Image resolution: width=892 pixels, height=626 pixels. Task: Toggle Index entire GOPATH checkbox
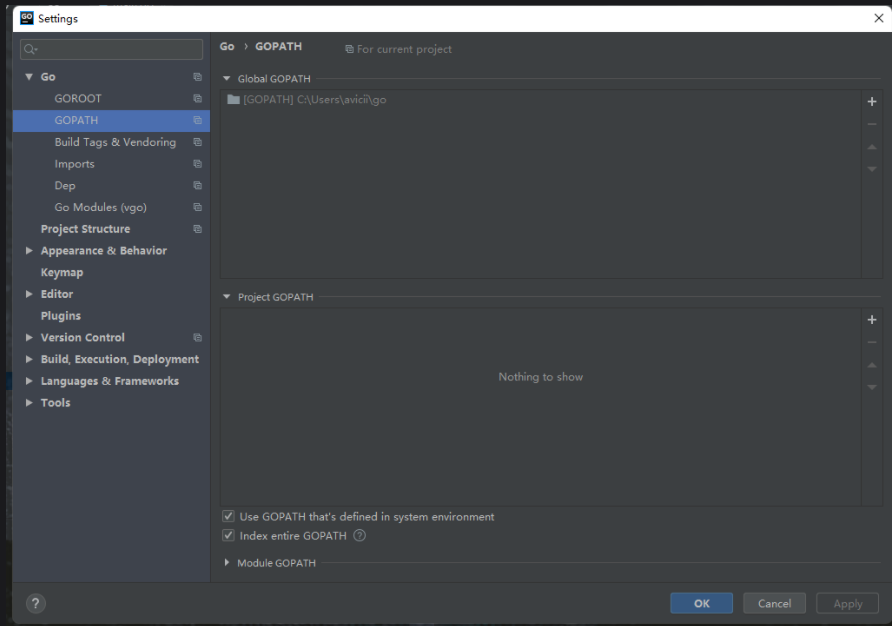(228, 536)
